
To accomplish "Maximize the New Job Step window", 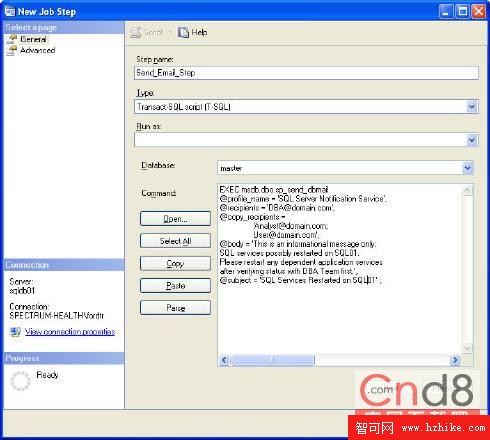I will pos(463,12).
